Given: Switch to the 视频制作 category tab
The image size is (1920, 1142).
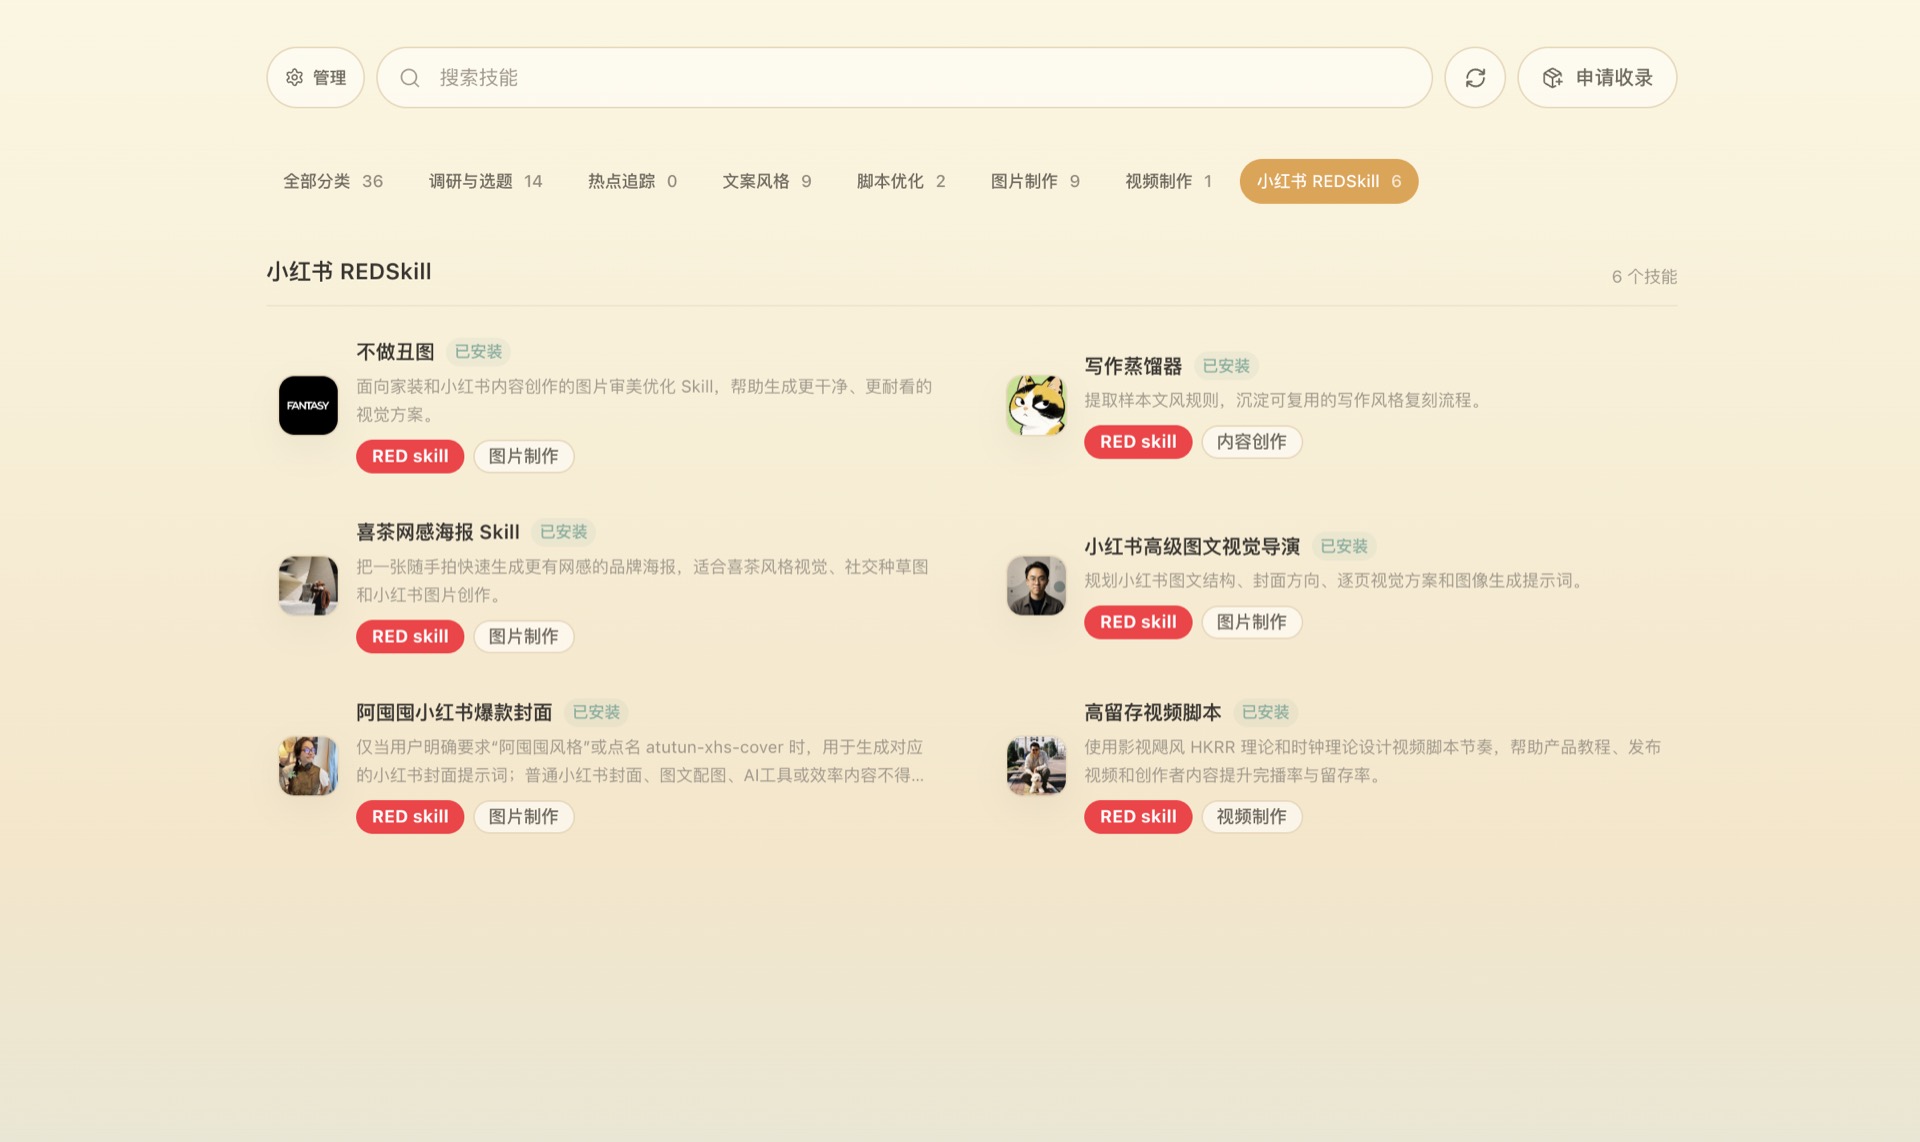Looking at the screenshot, I should coord(1168,181).
